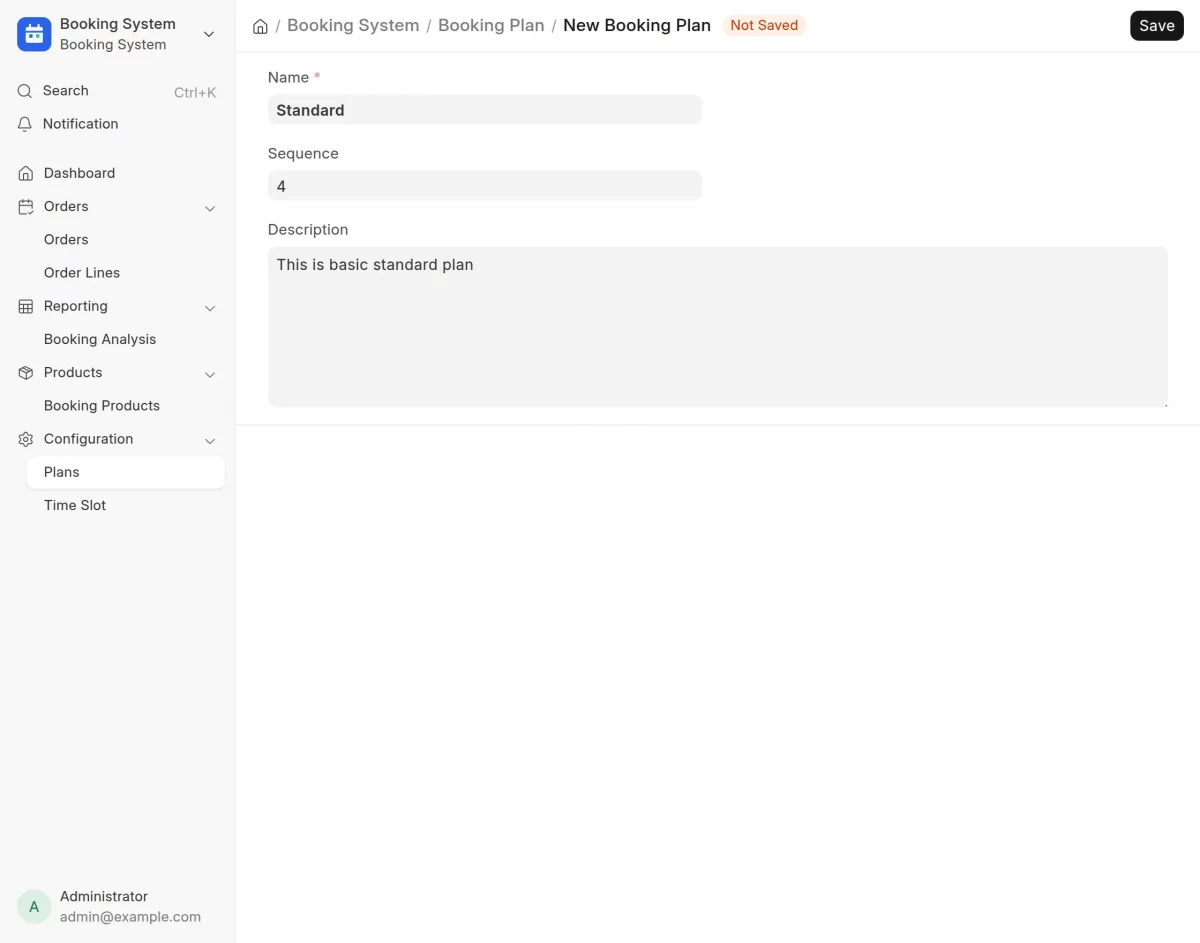1200x943 pixels.
Task: Click the Configuration gear icon
Action: point(26,439)
